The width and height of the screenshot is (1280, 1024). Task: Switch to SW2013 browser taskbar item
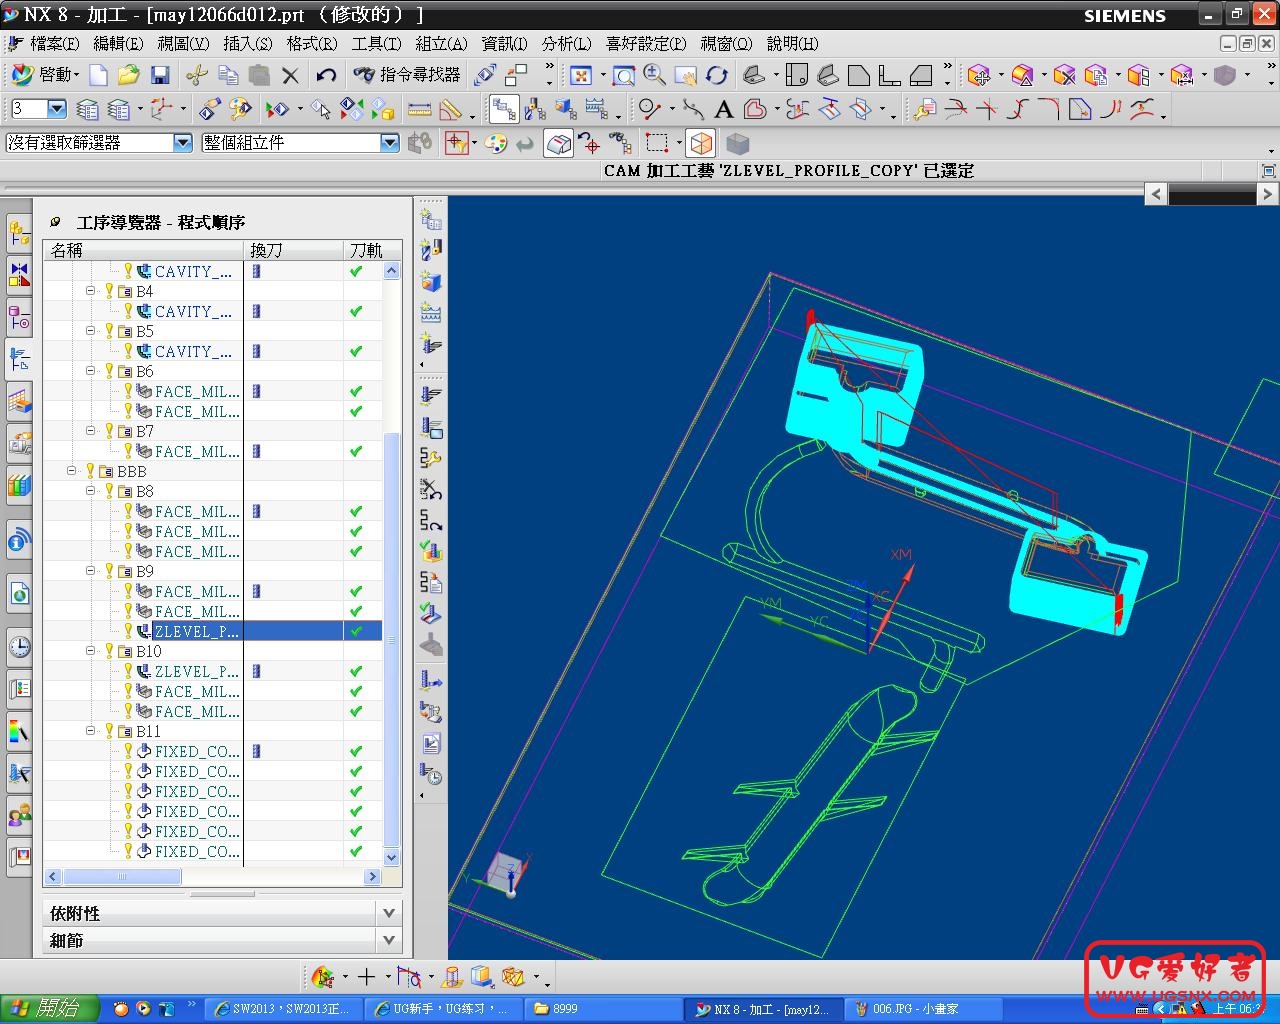tap(282, 1009)
